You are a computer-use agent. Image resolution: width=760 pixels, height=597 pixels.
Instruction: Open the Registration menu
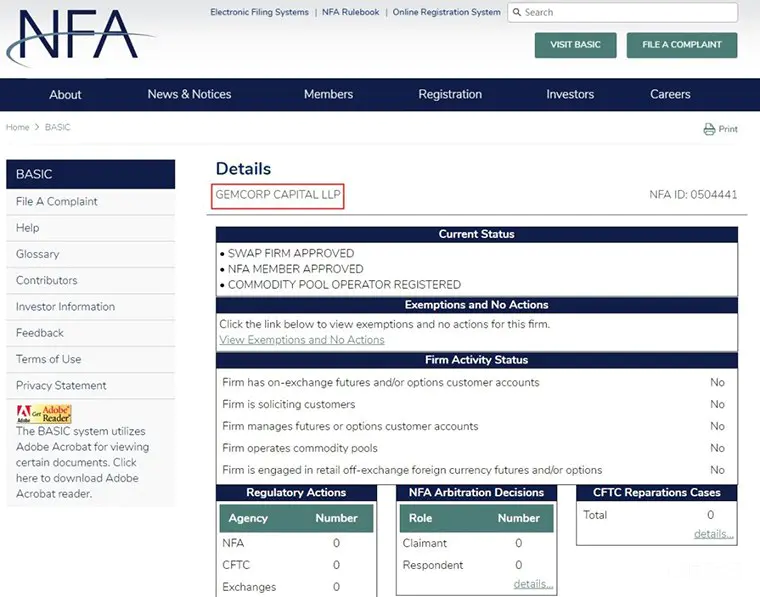pyautogui.click(x=450, y=94)
